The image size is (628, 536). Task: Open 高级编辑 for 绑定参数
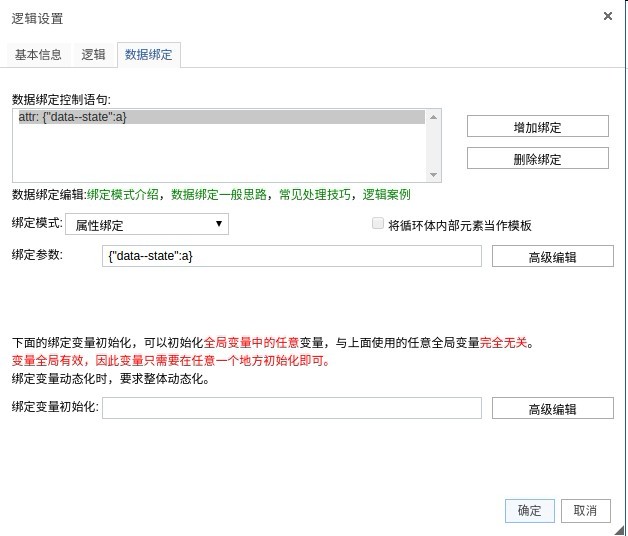(x=553, y=256)
